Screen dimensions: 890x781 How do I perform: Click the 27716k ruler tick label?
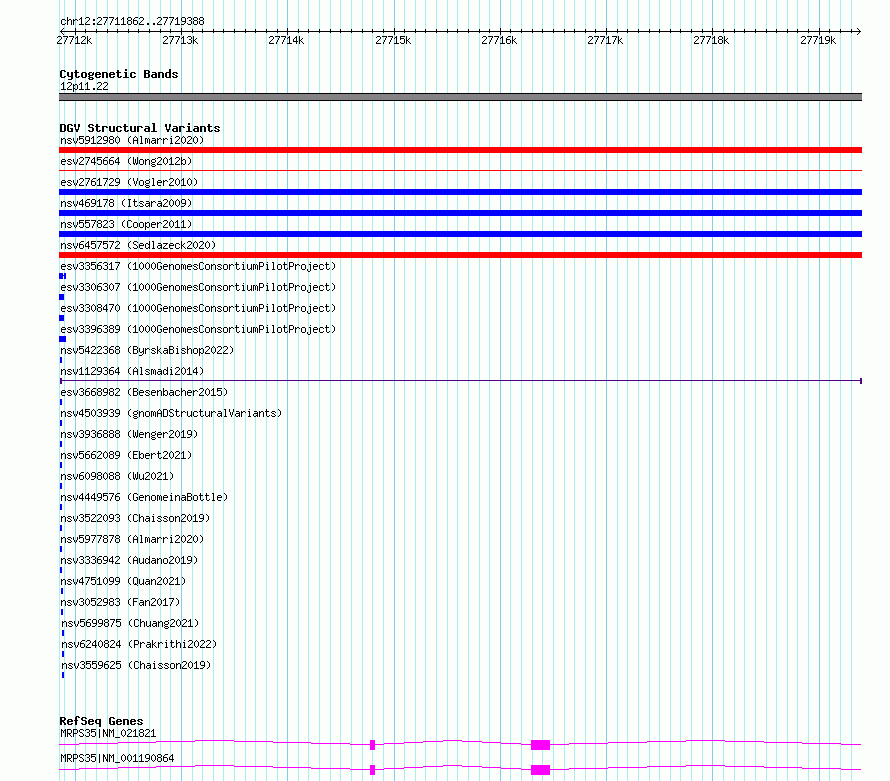(499, 40)
